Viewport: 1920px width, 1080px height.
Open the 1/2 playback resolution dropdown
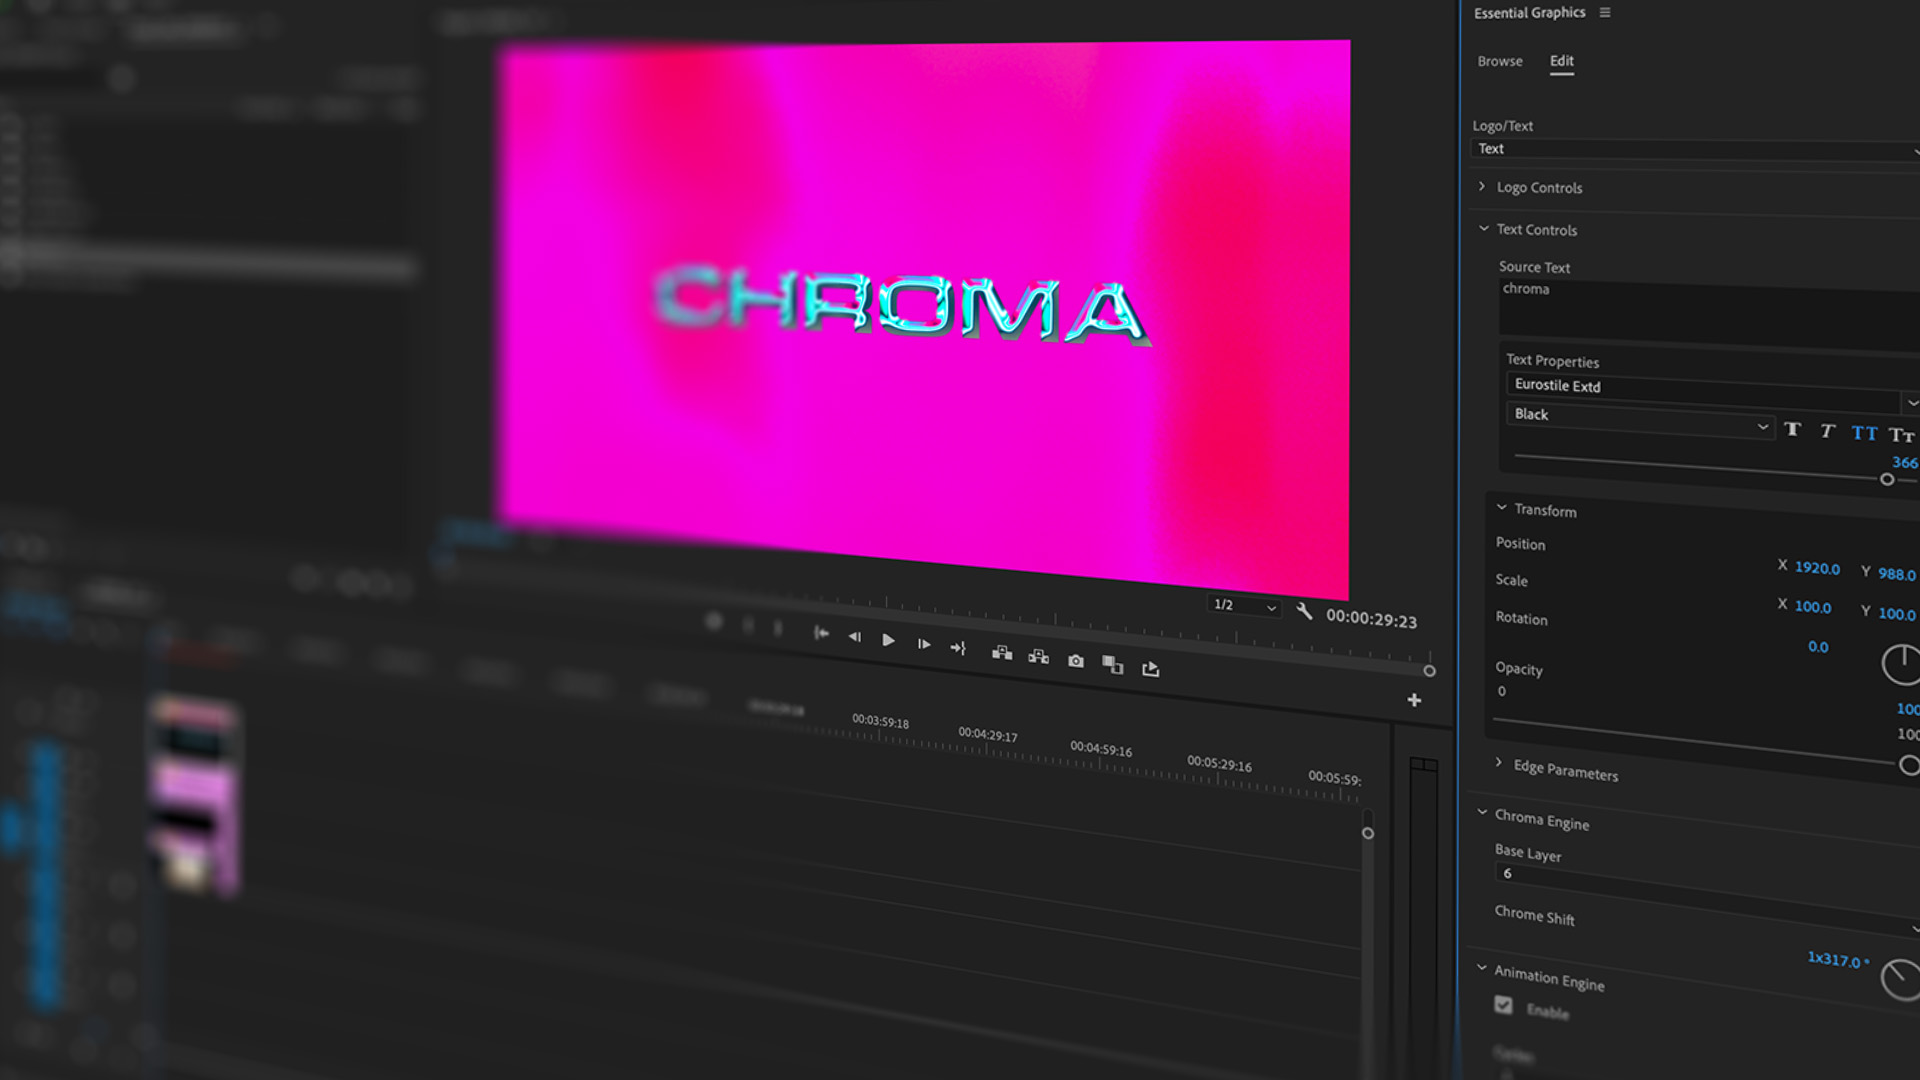tap(1244, 605)
